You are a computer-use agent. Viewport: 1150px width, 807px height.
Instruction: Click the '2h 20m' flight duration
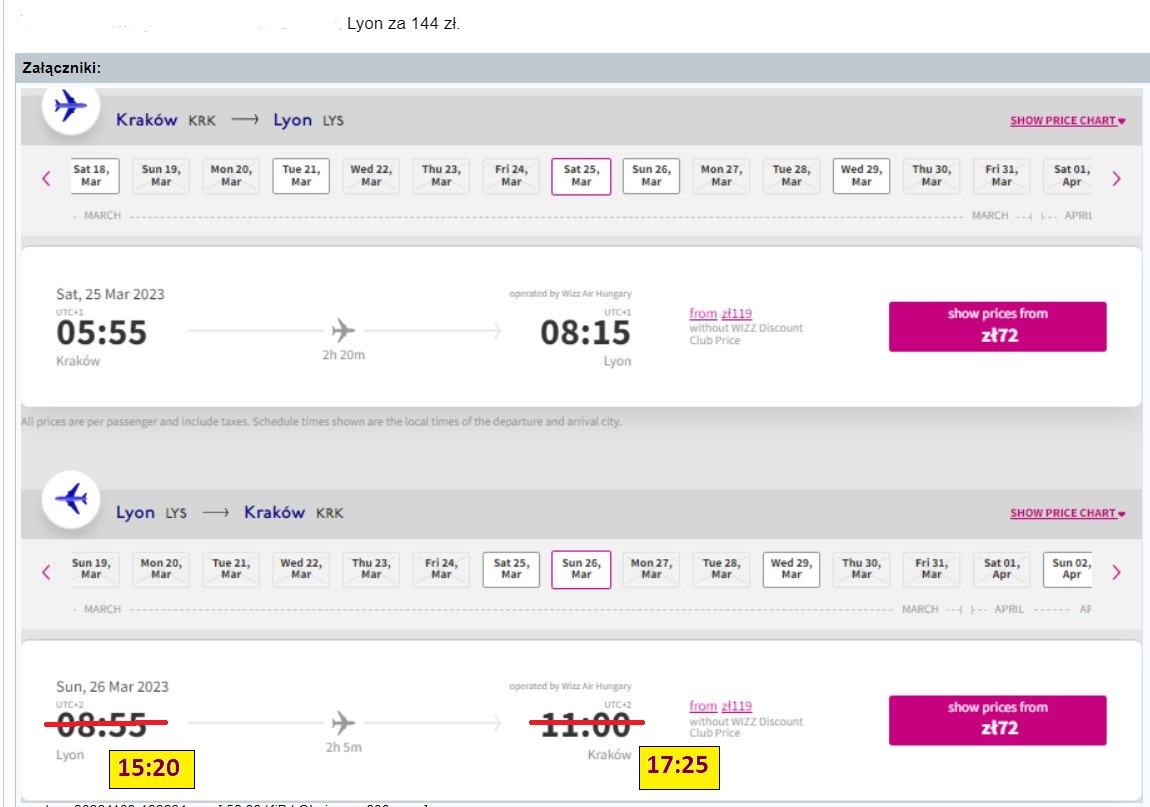(343, 355)
